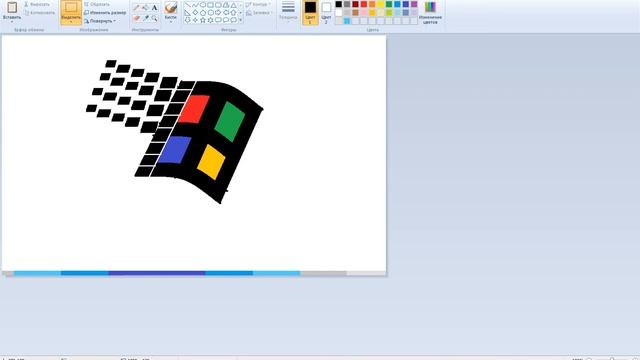Image resolution: width=640 pixels, height=360 pixels.
Task: Choose the Right arrow shape
Action: tap(218, 13)
